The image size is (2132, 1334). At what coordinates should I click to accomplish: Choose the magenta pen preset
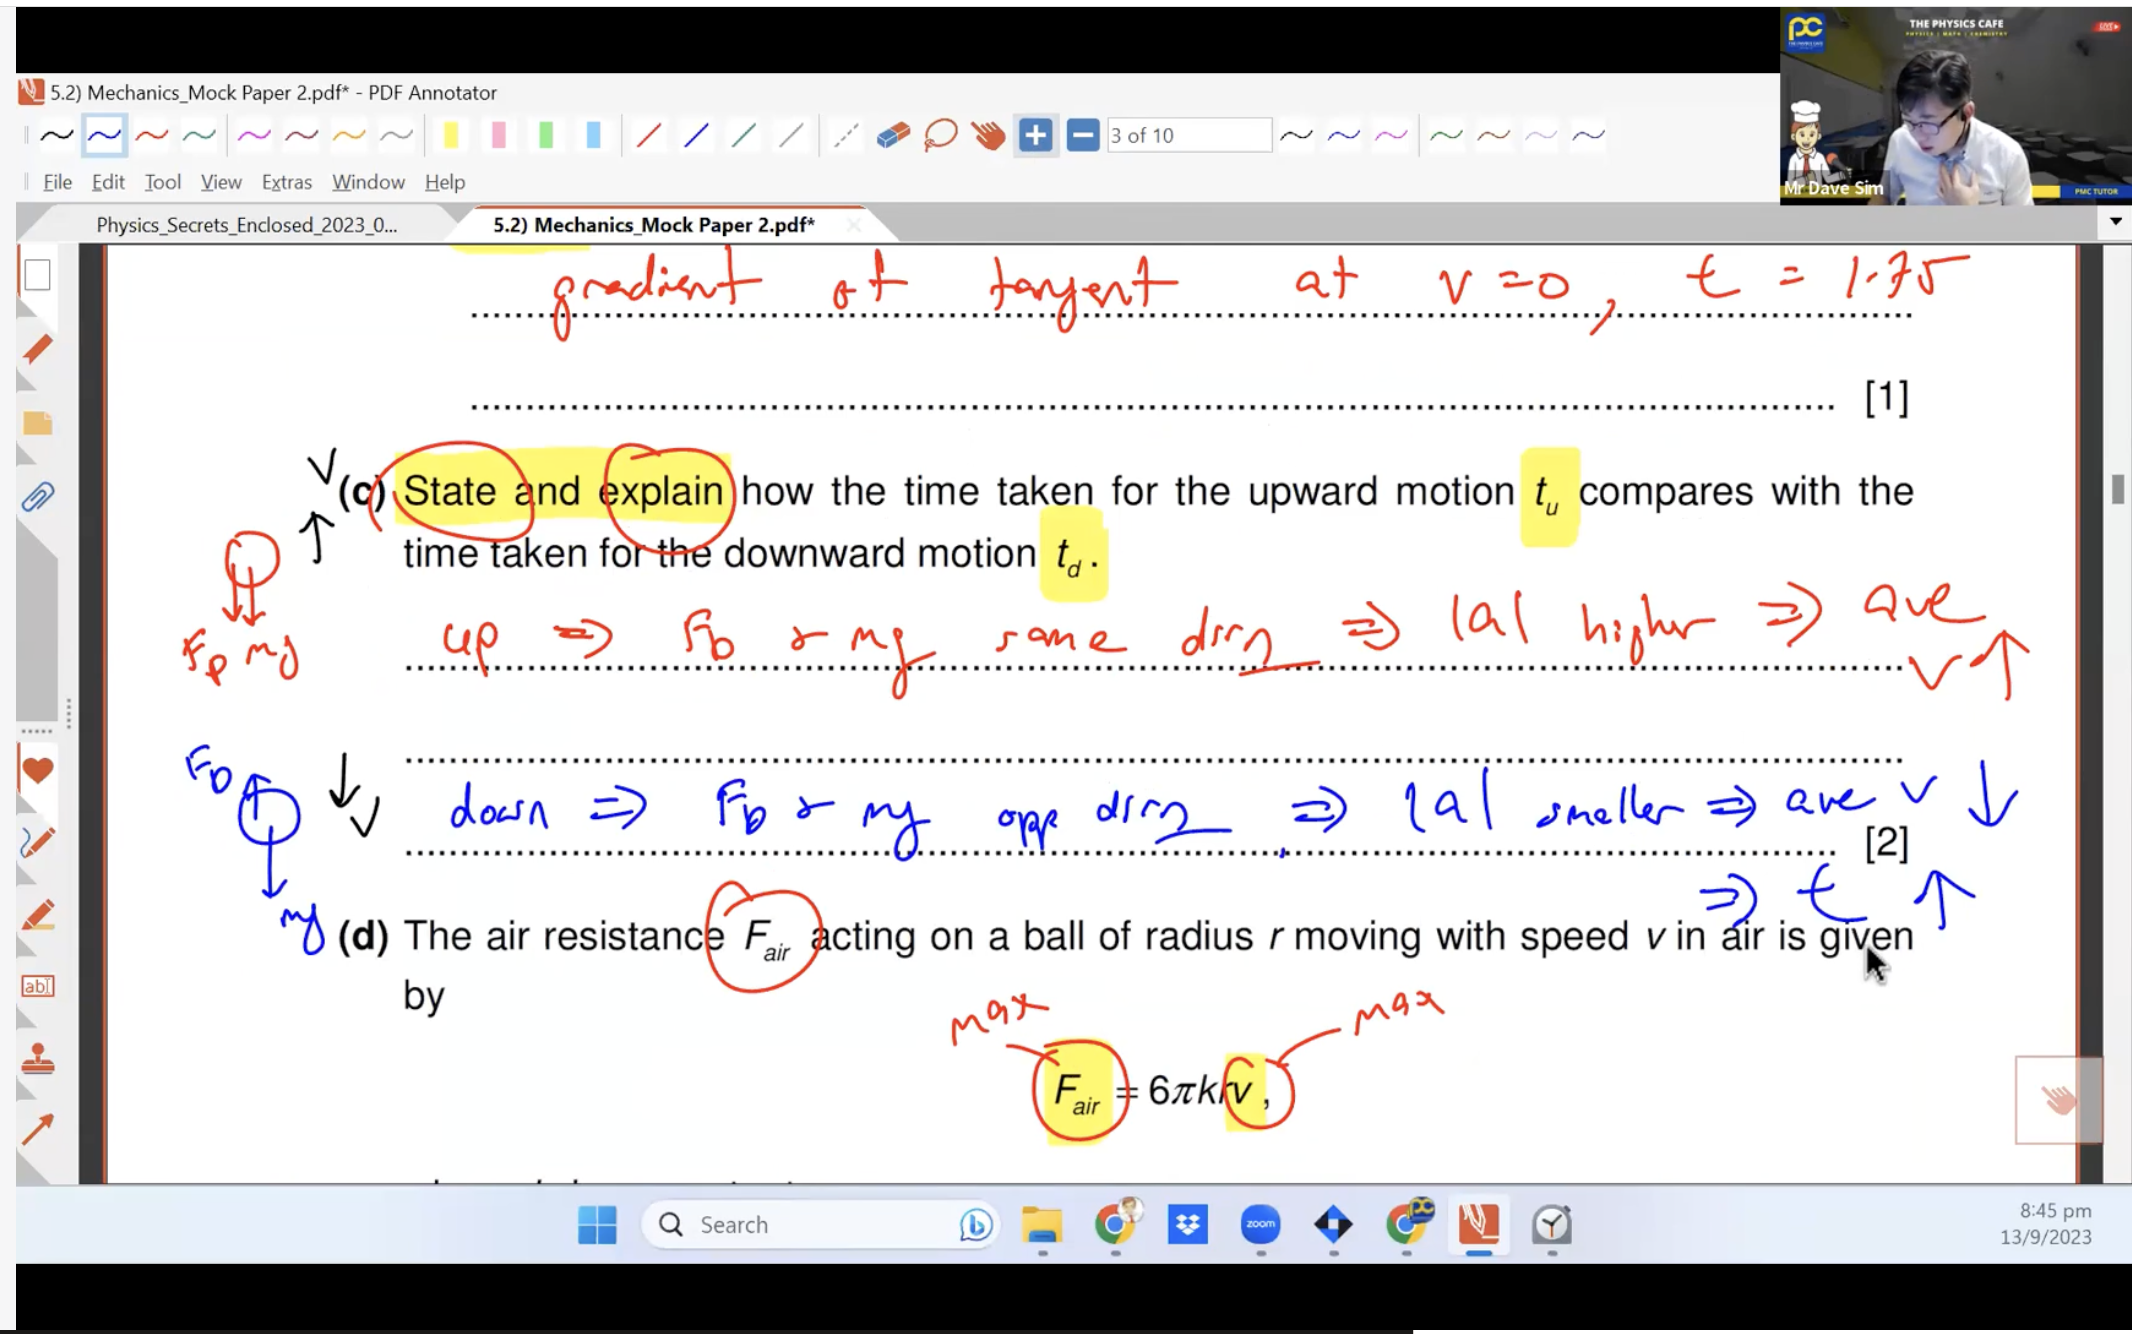(x=254, y=135)
